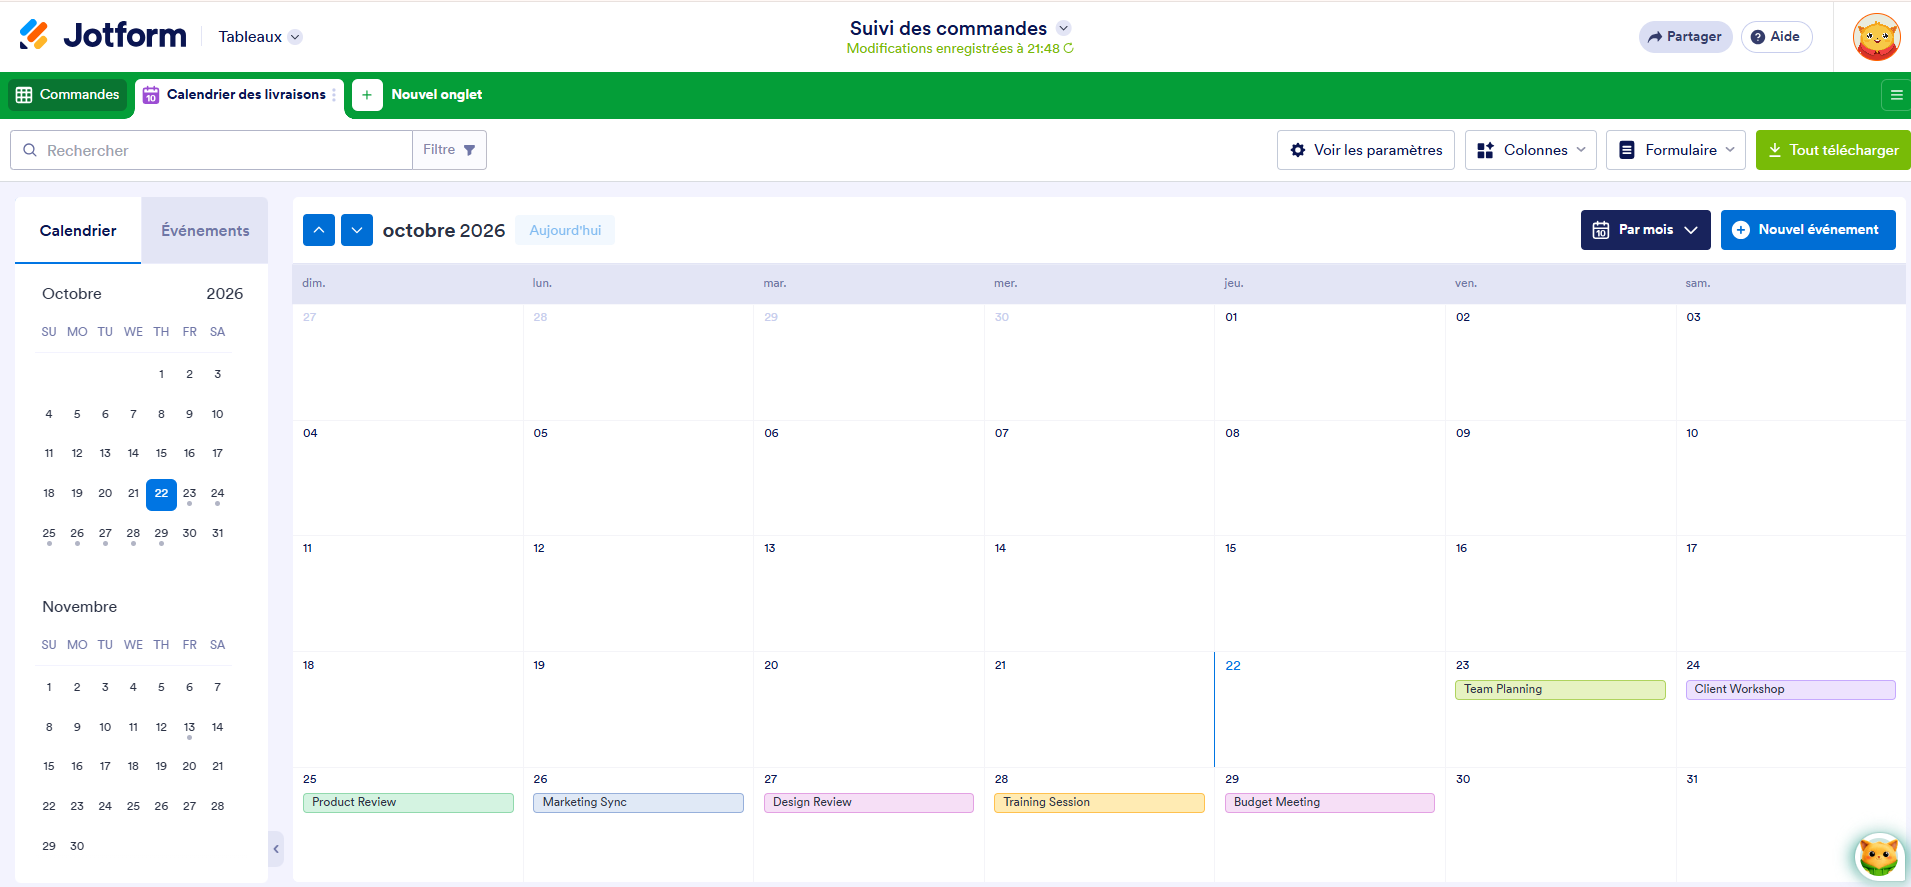Add a new tab with the plus icon
1911x887 pixels.
[367, 95]
